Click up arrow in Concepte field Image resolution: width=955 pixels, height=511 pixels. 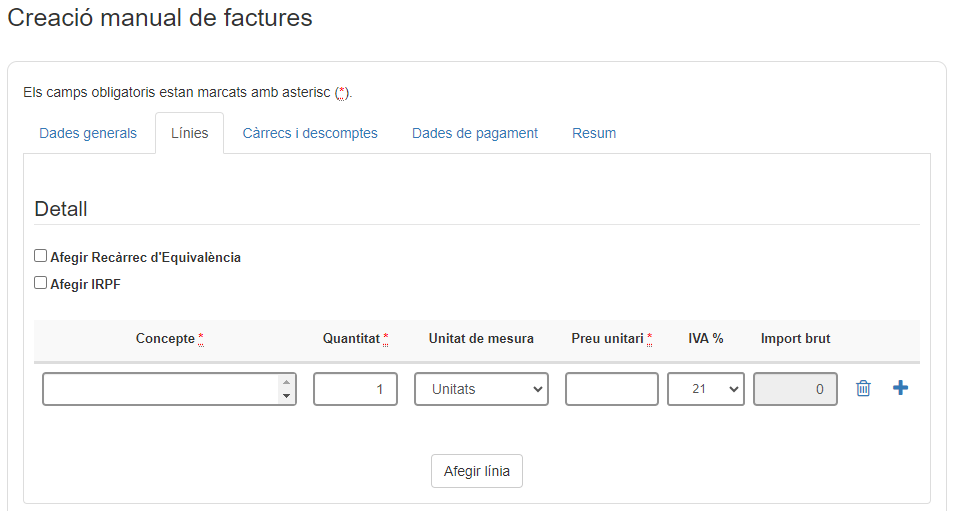[x=287, y=382]
